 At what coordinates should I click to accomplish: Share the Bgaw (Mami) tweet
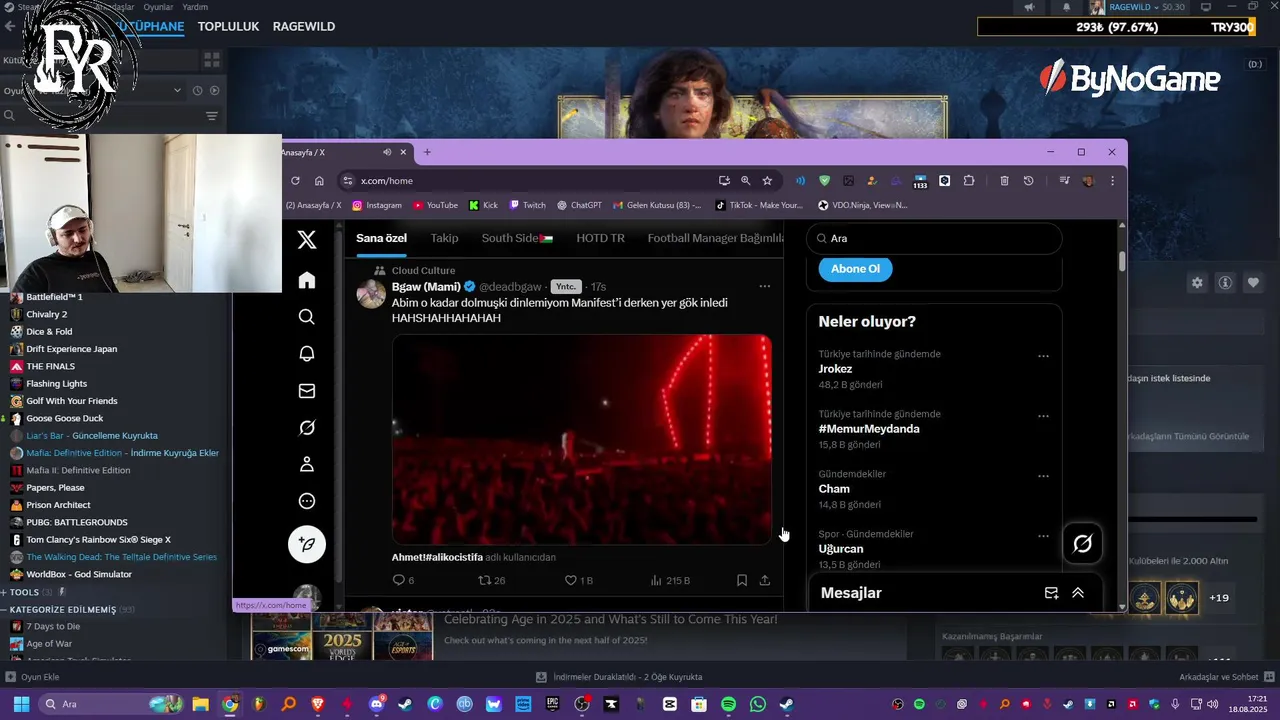point(765,580)
